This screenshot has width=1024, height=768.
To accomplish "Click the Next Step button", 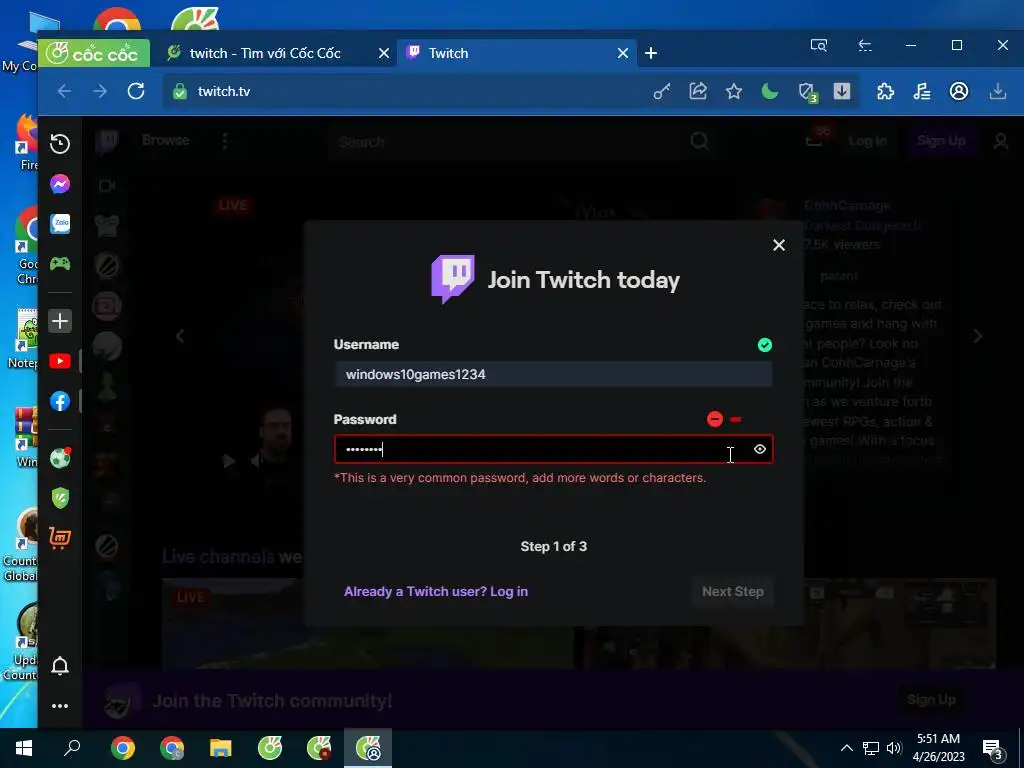I will click(x=733, y=592).
